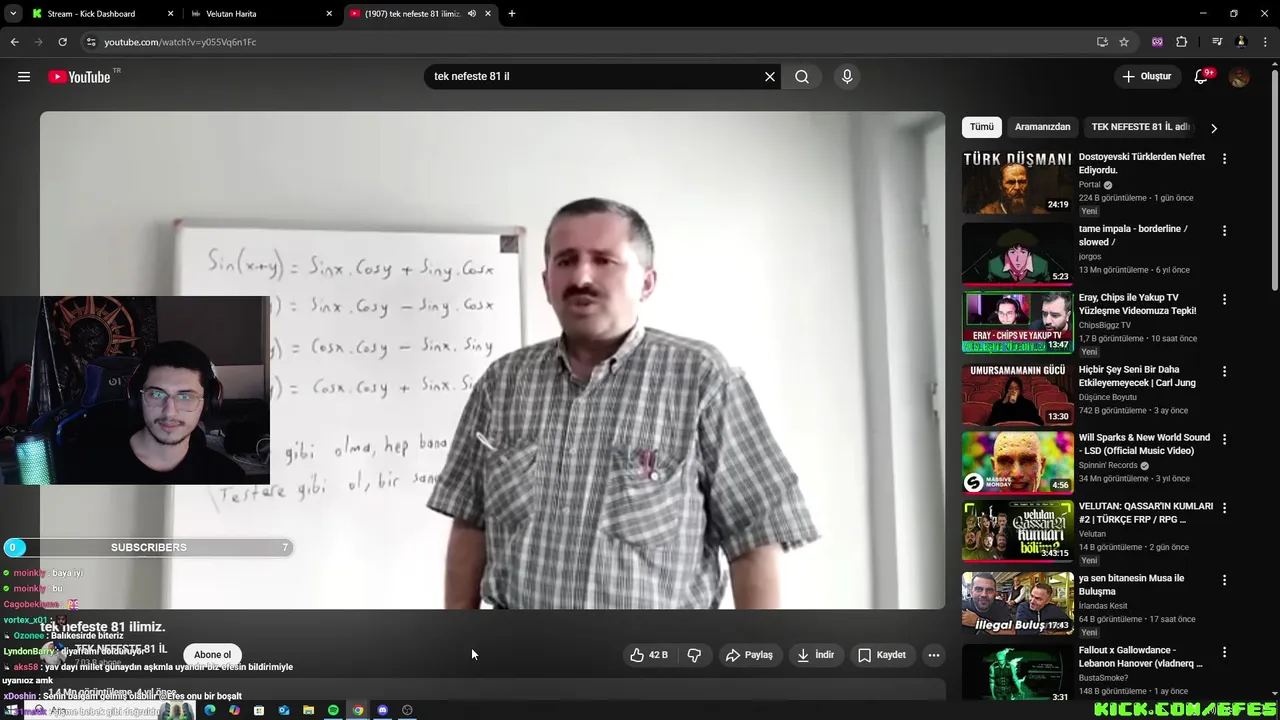The width and height of the screenshot is (1280, 720).
Task: Focus the address bar URL field
Action: tap(590, 42)
